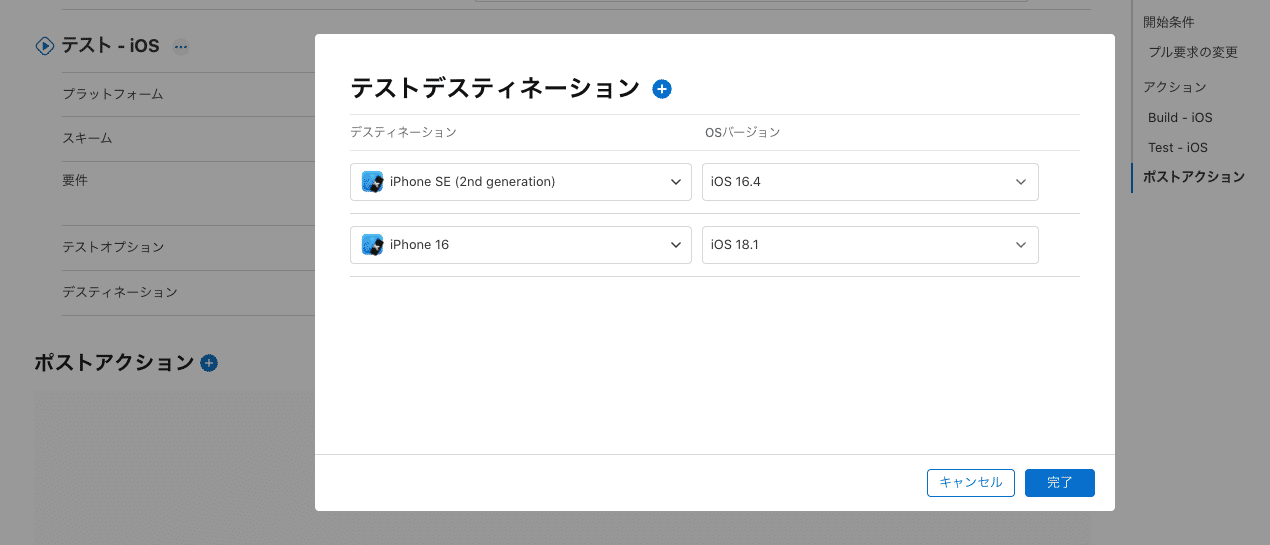Expand the iOS 16.4 version dropdown
1270x545 pixels.
coord(869,182)
